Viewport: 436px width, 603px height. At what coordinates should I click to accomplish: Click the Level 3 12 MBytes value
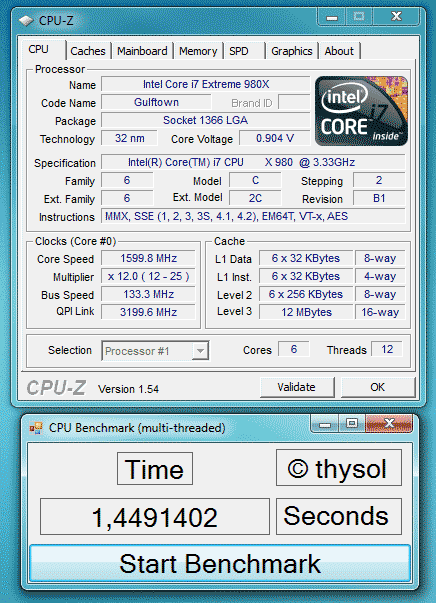point(306,312)
